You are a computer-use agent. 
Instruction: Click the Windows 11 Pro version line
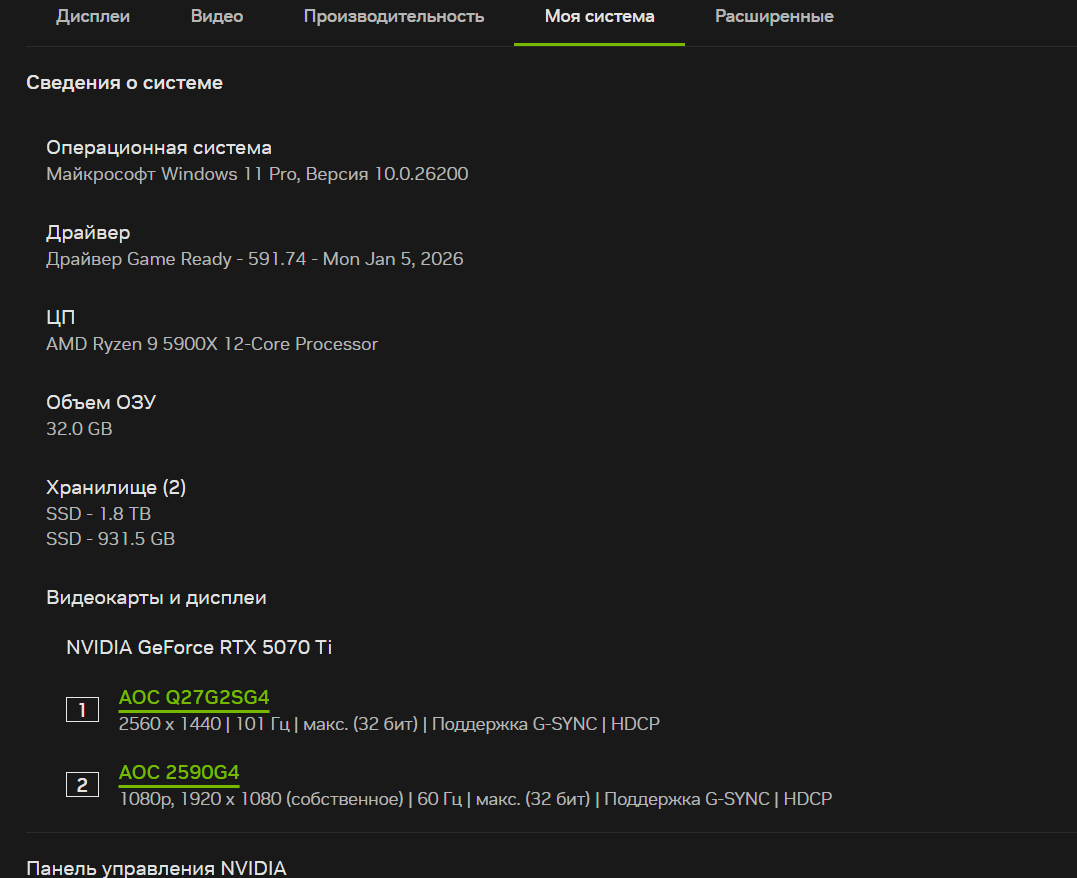click(257, 174)
